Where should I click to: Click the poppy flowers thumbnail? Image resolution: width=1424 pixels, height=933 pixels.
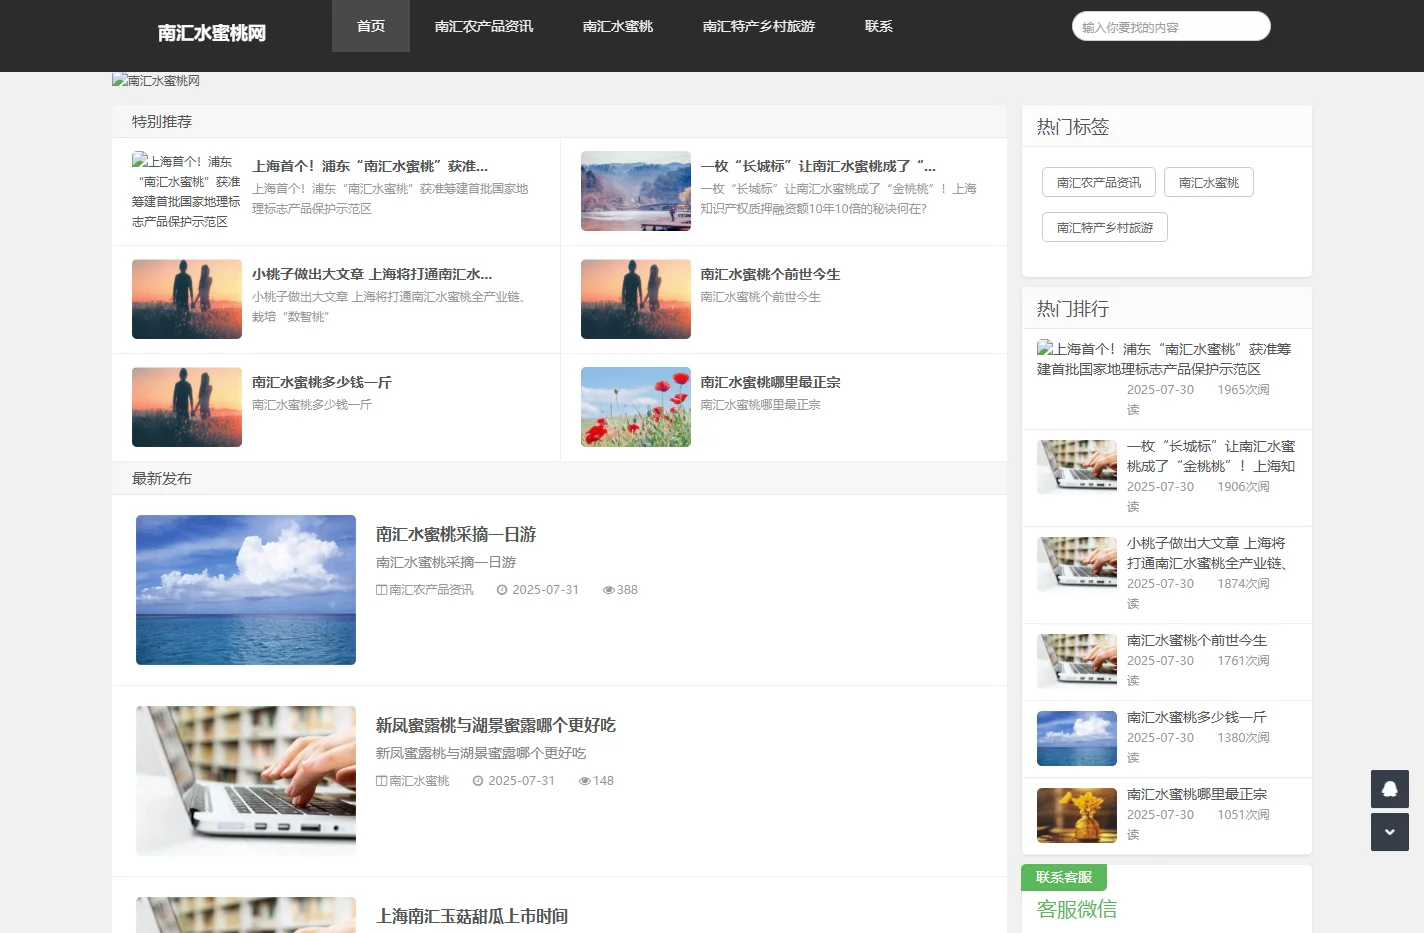coord(636,407)
